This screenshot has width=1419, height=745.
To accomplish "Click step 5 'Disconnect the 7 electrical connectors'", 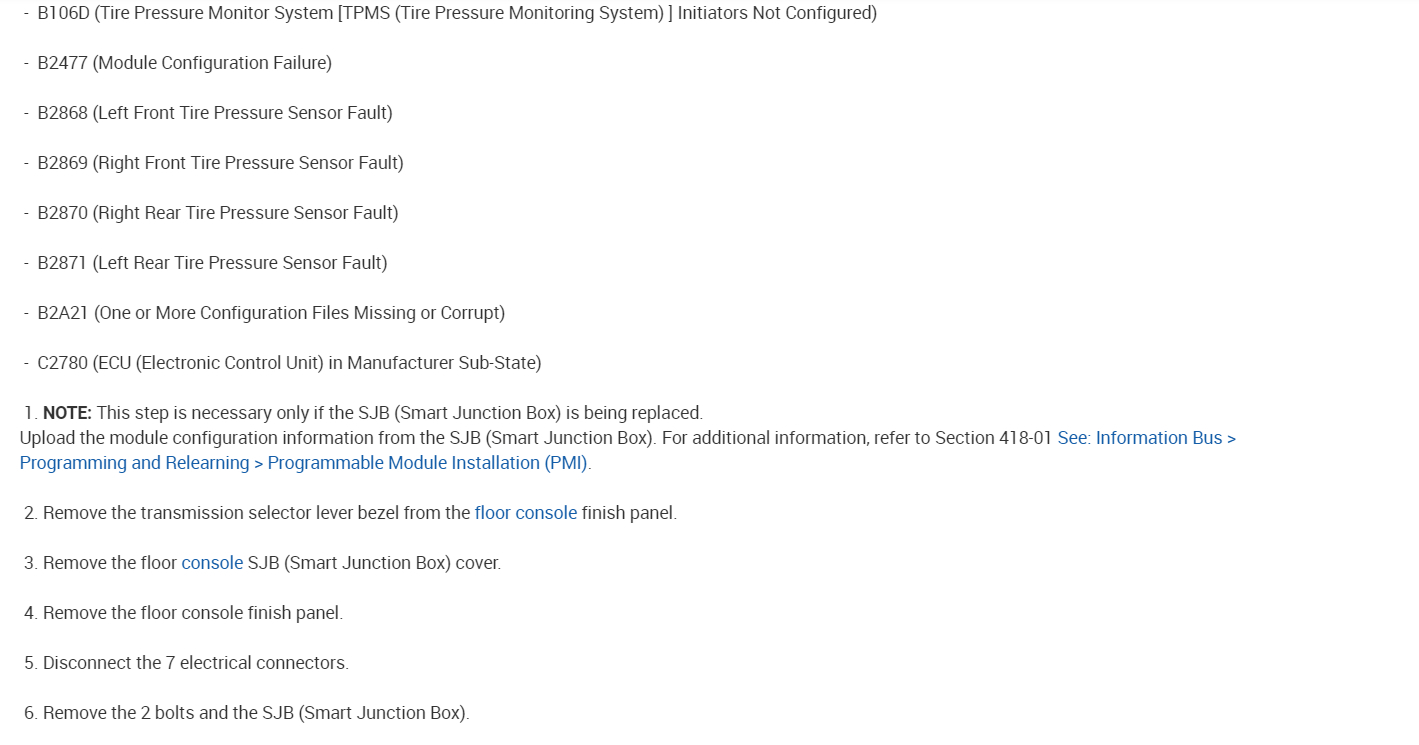I will (195, 663).
